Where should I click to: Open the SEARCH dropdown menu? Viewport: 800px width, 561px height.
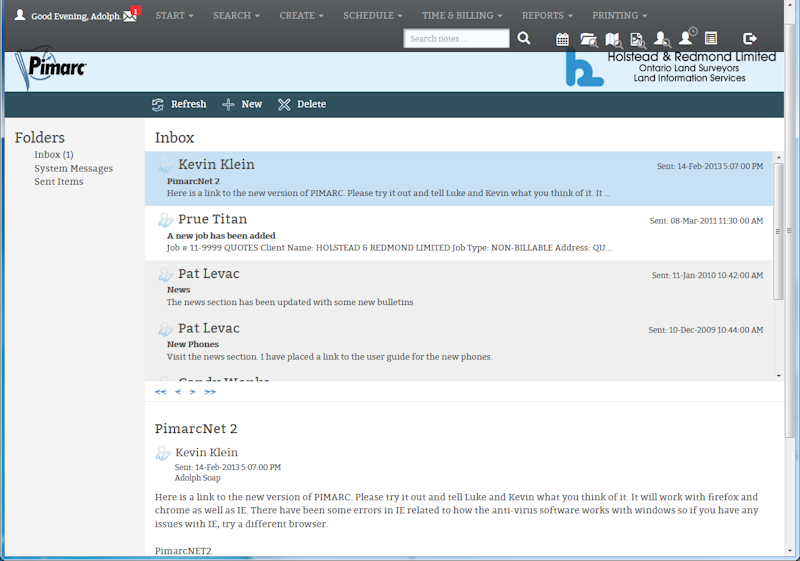click(x=236, y=15)
